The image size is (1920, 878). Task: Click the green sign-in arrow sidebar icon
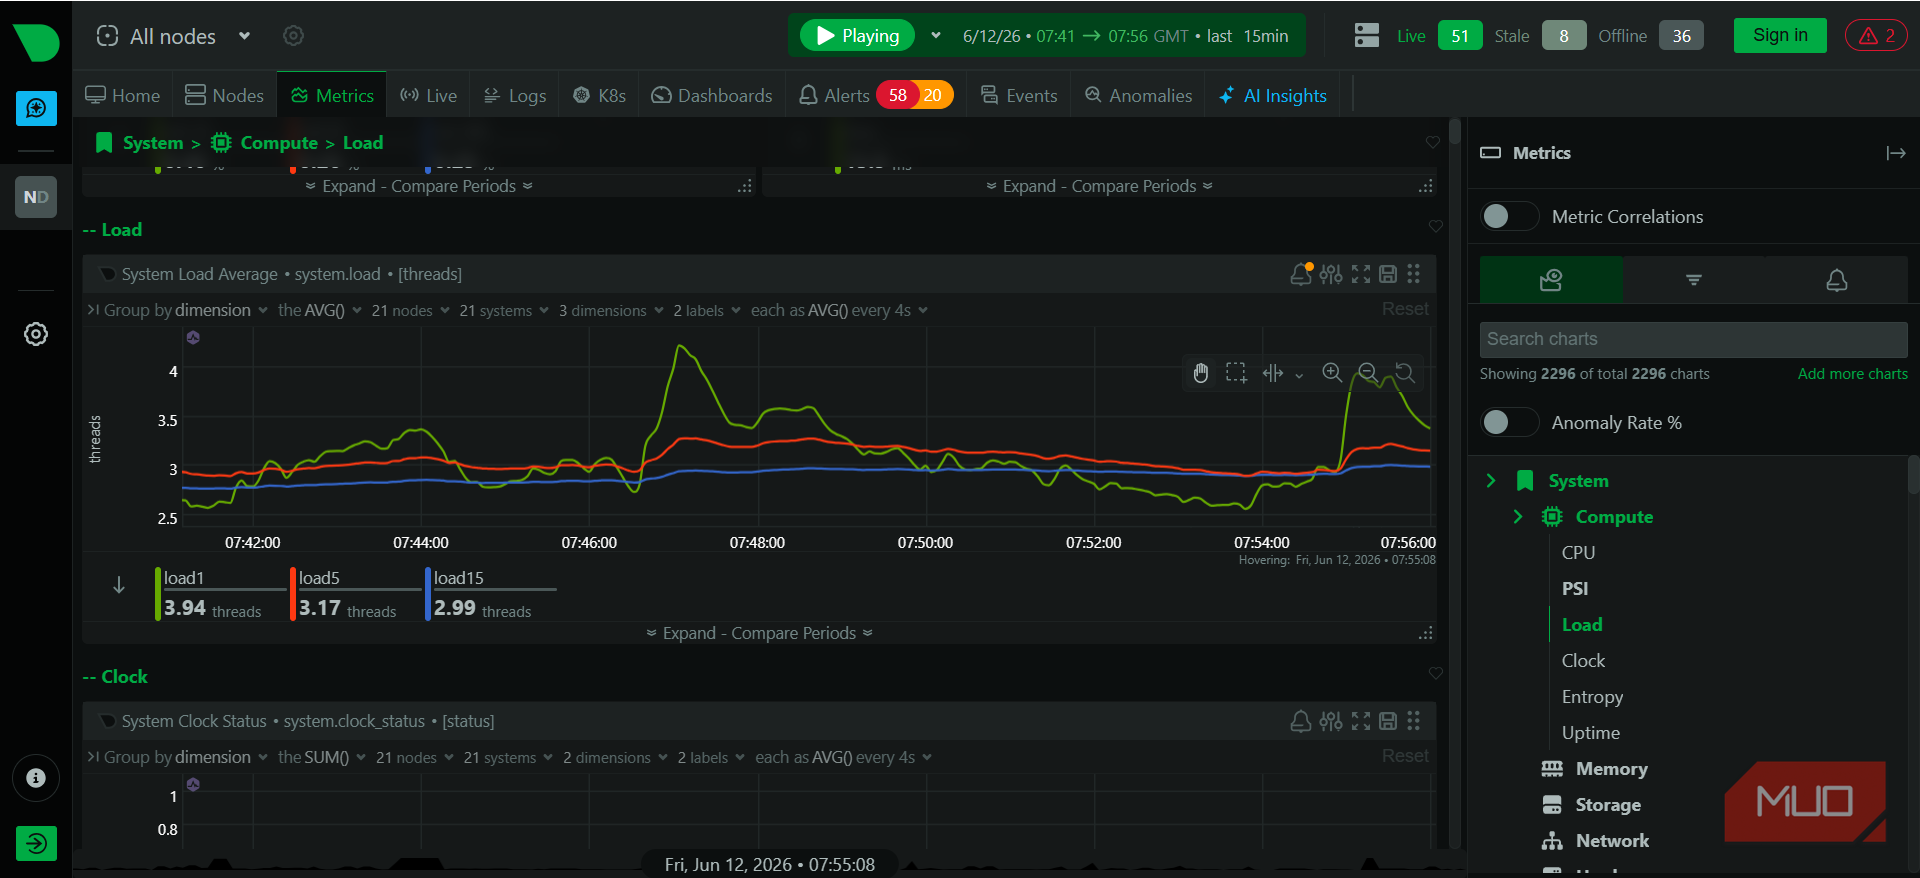pos(36,843)
